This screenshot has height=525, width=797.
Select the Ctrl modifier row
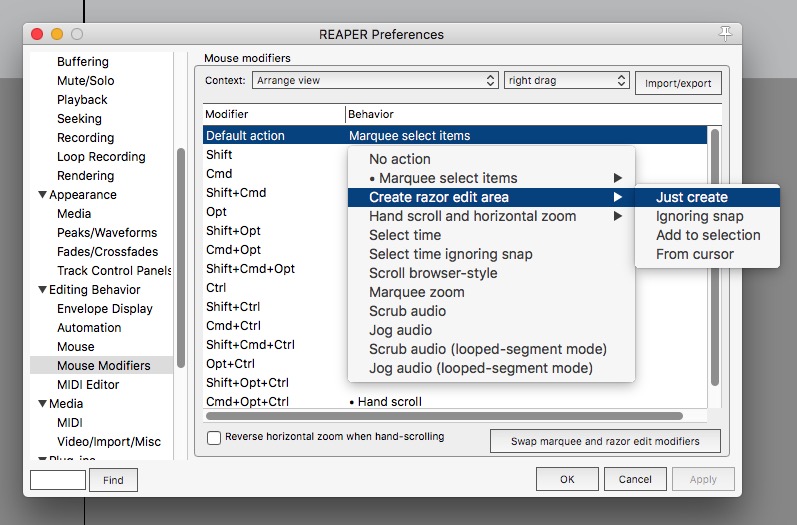(274, 288)
